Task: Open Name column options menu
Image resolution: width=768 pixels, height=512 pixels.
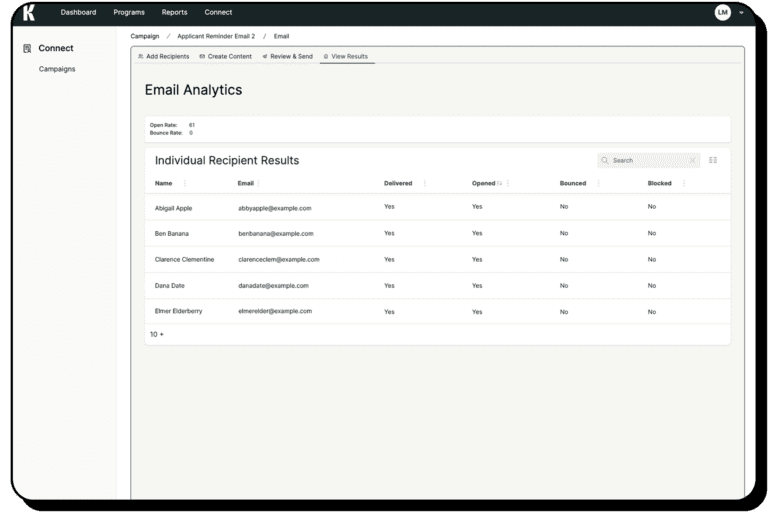Action: click(185, 183)
